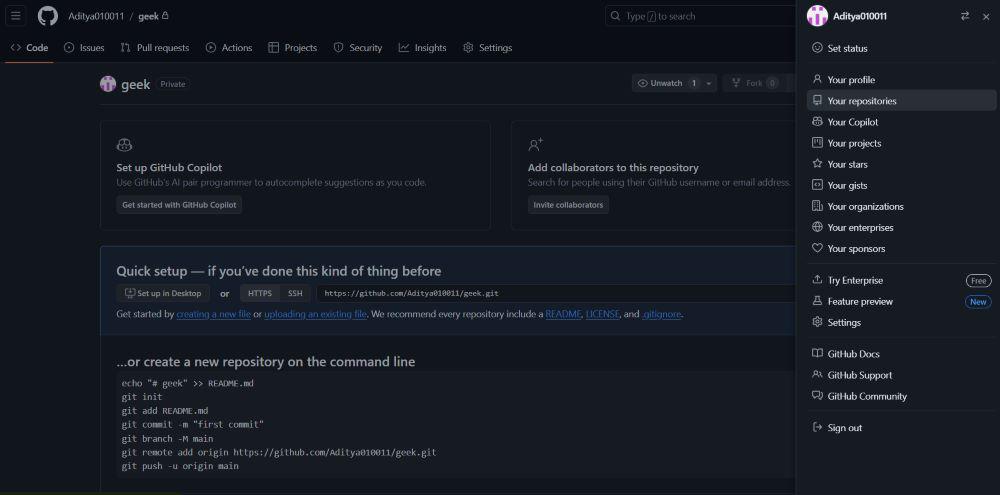Click the Aditya010011 breadcrumb link
This screenshot has width=1000, height=495.
point(96,16)
